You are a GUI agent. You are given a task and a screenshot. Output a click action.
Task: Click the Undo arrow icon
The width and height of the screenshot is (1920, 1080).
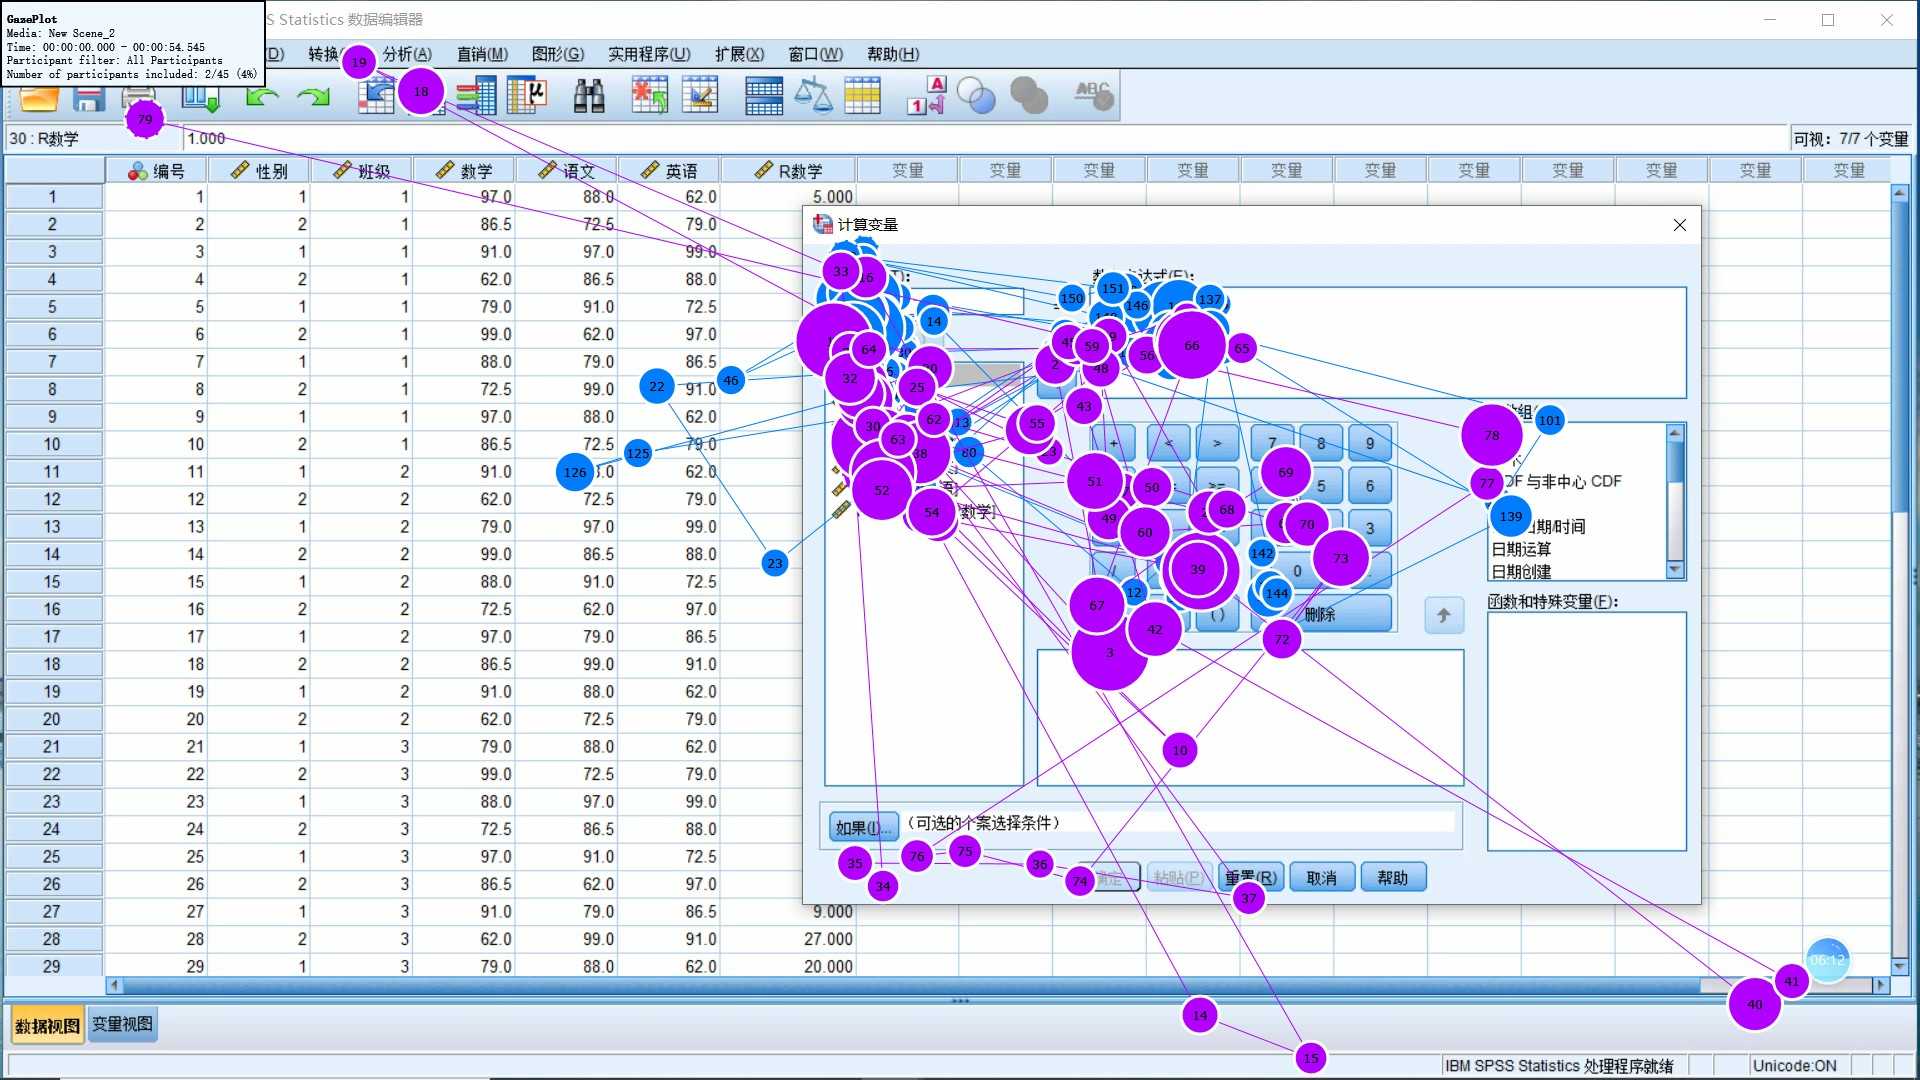pos(262,97)
